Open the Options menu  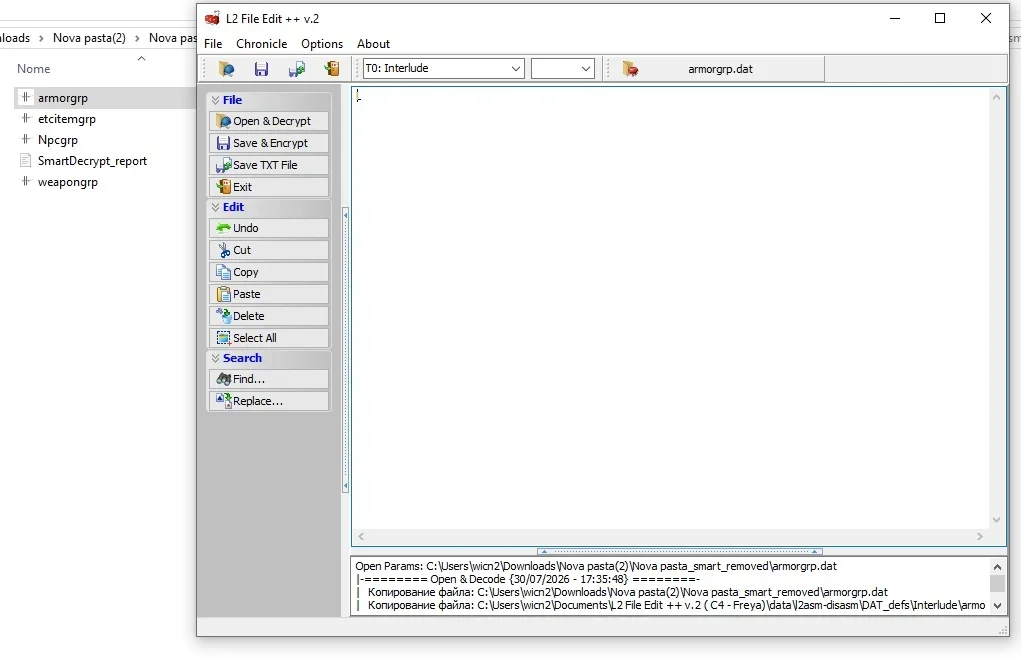pyautogui.click(x=322, y=44)
